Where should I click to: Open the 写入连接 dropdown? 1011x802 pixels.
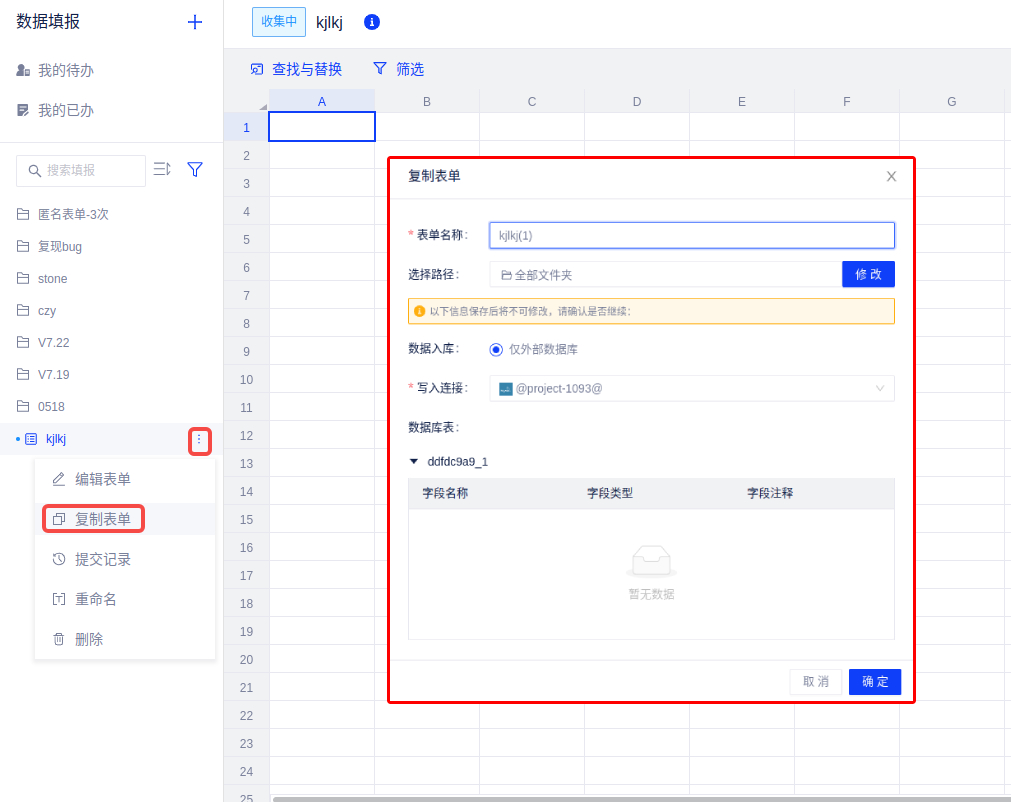tap(691, 388)
